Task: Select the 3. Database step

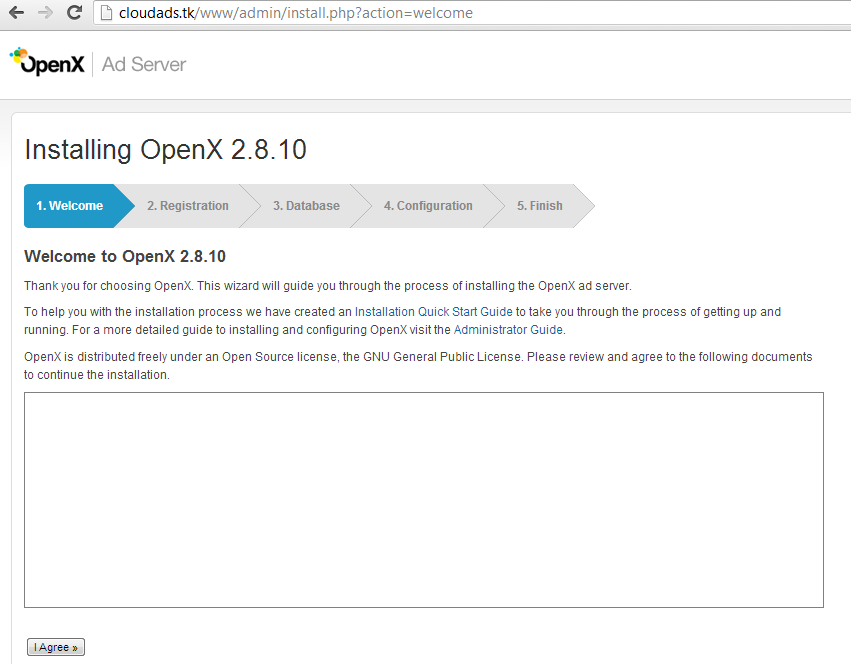Action: point(306,206)
